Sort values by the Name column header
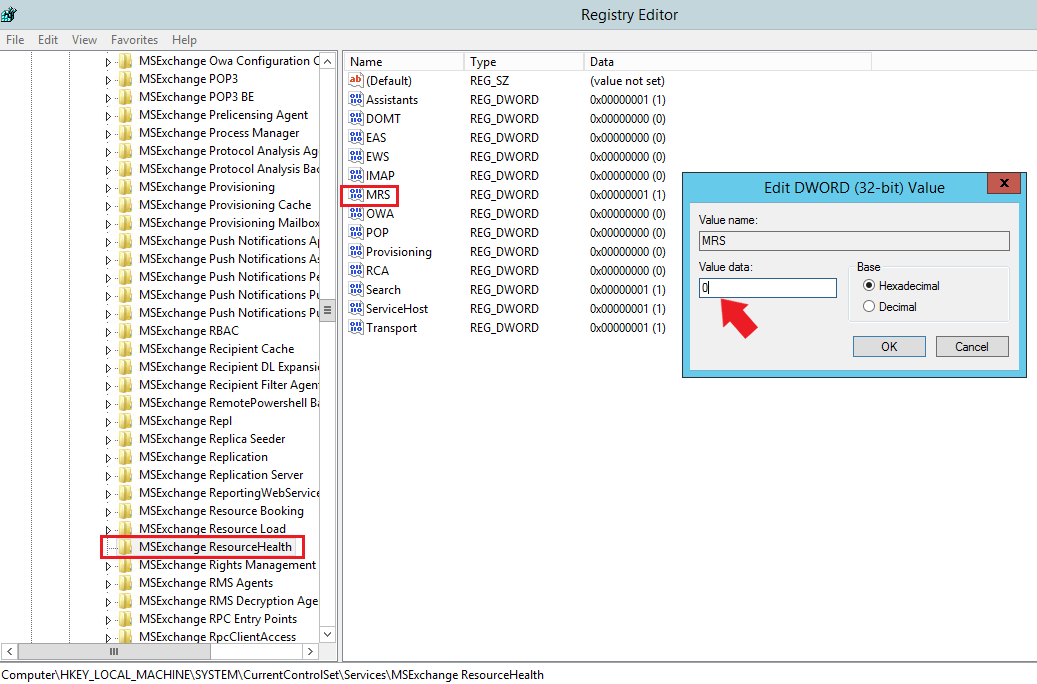 pos(404,62)
